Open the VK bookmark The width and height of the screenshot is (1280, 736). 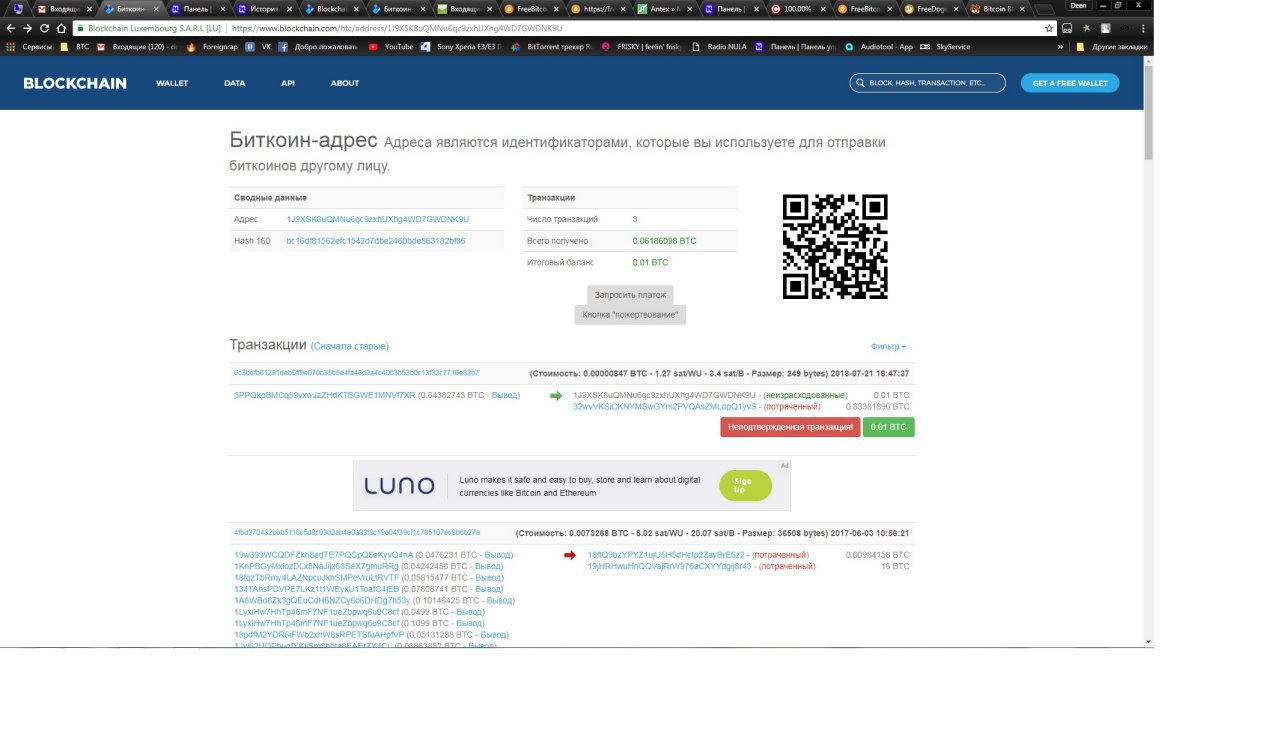coord(258,46)
